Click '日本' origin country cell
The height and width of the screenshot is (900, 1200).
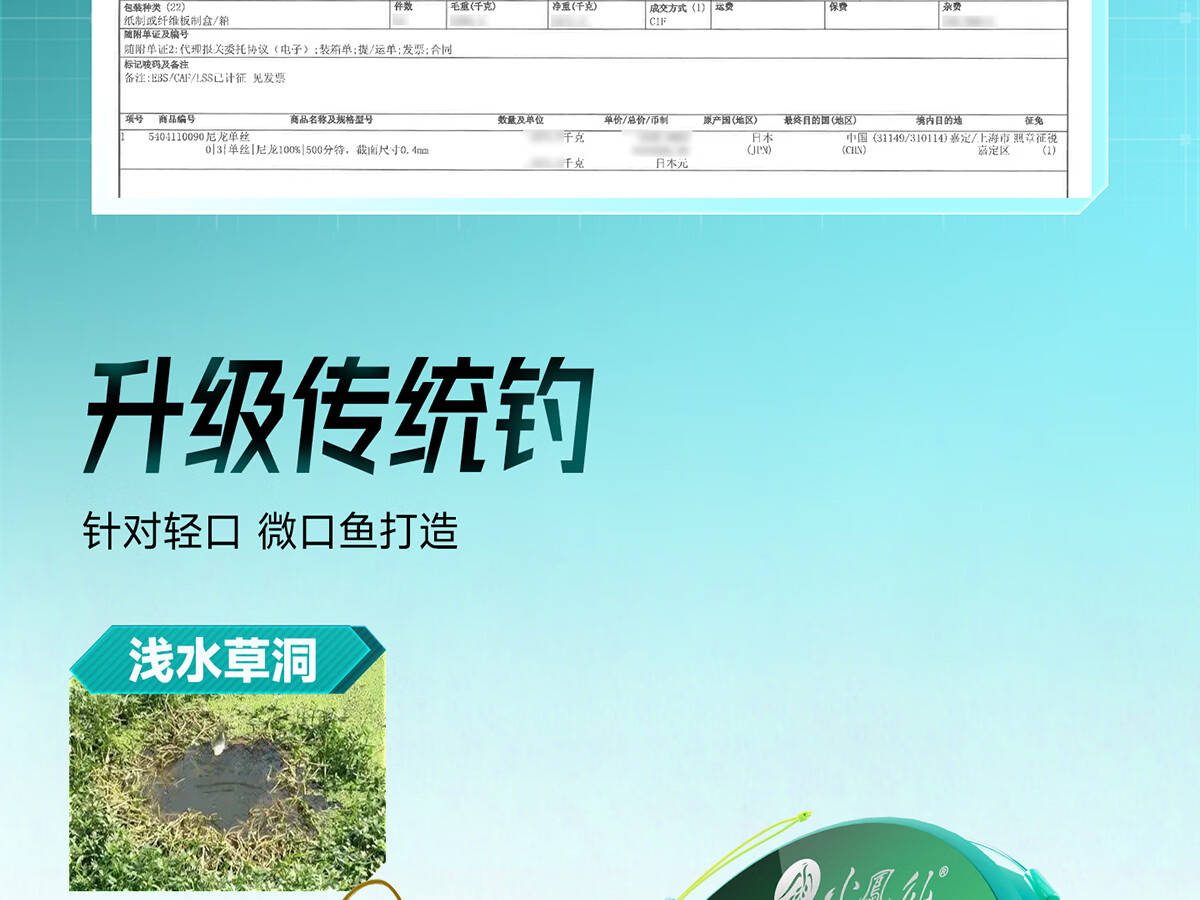click(x=761, y=138)
